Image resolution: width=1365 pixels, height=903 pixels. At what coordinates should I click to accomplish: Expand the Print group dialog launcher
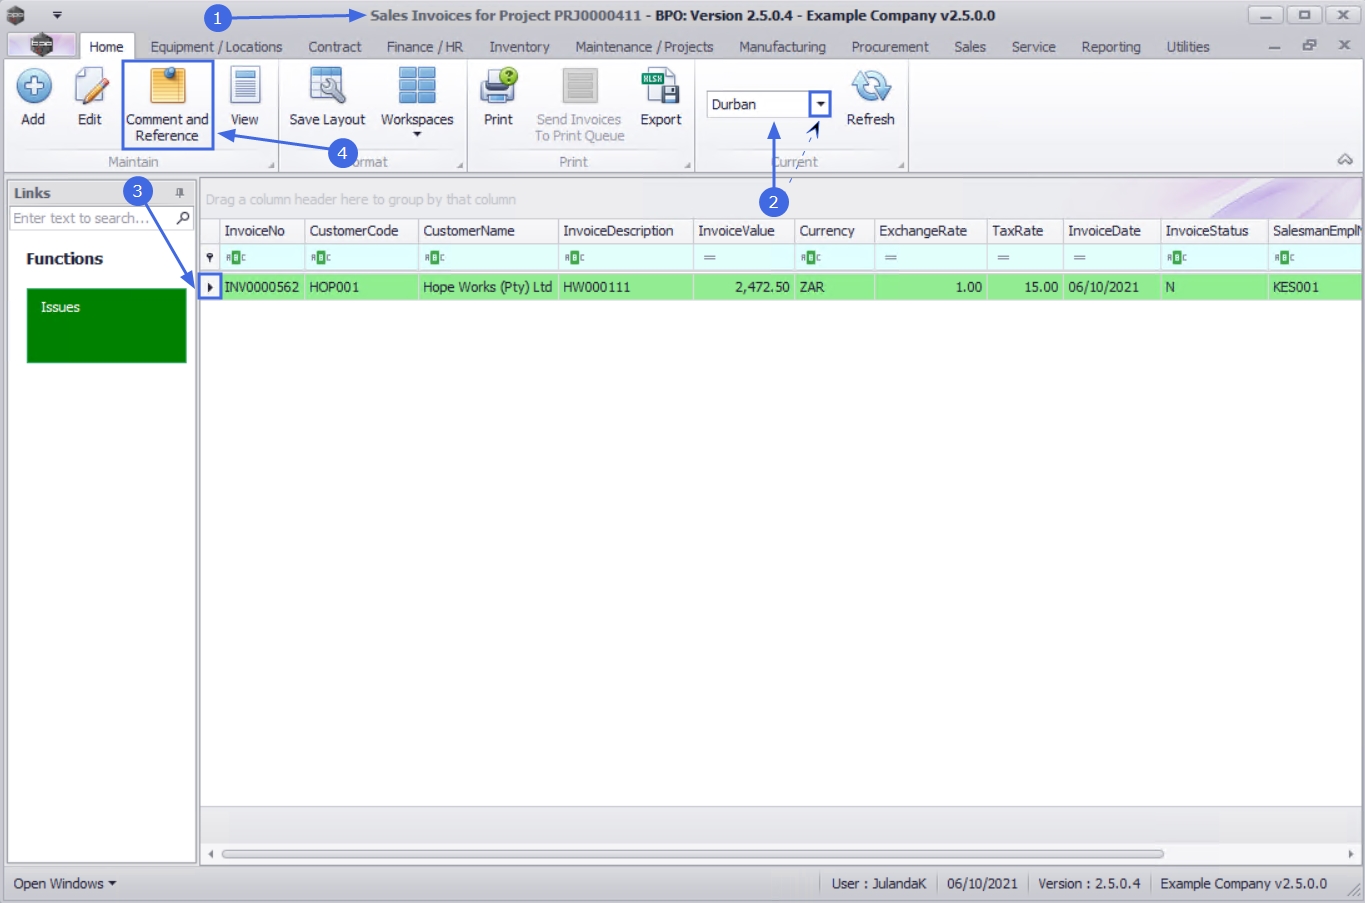[x=687, y=165]
